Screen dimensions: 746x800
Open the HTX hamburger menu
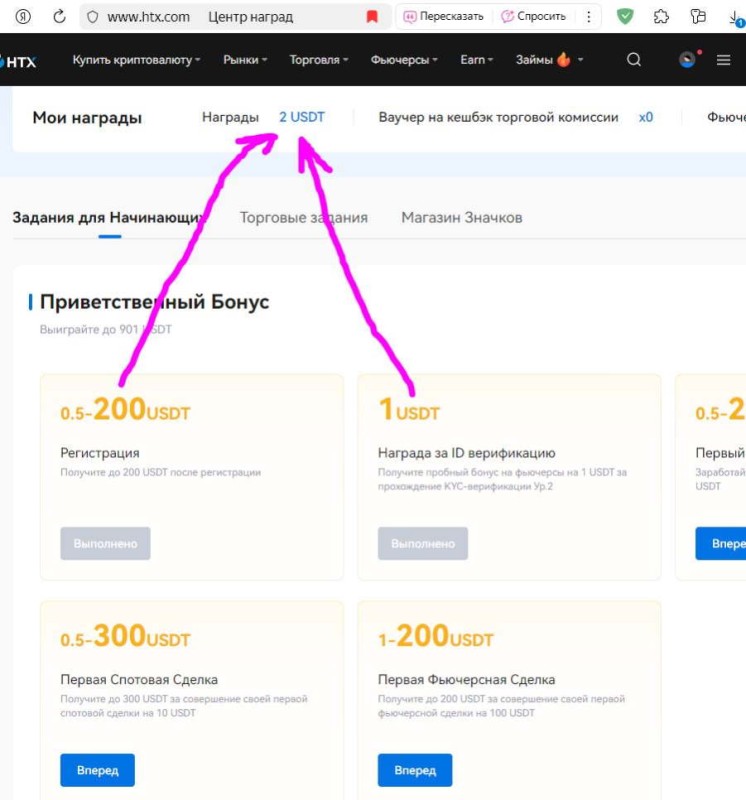[x=724, y=60]
